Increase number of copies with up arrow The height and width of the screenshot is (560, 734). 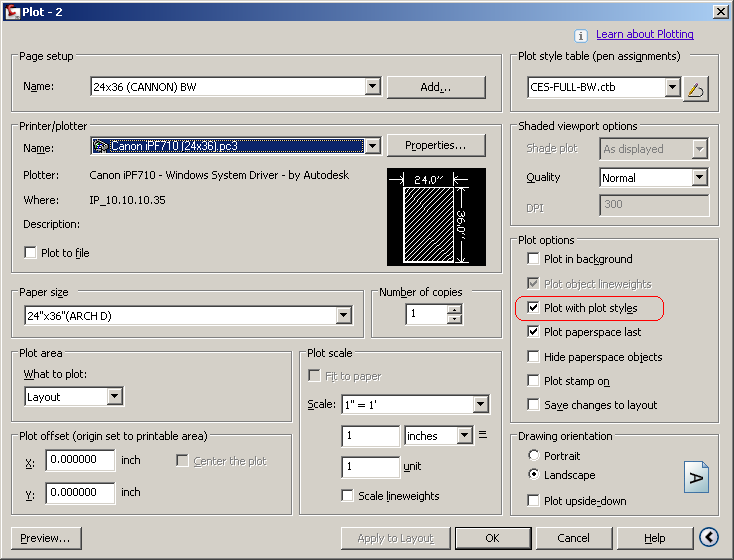pyautogui.click(x=454, y=309)
